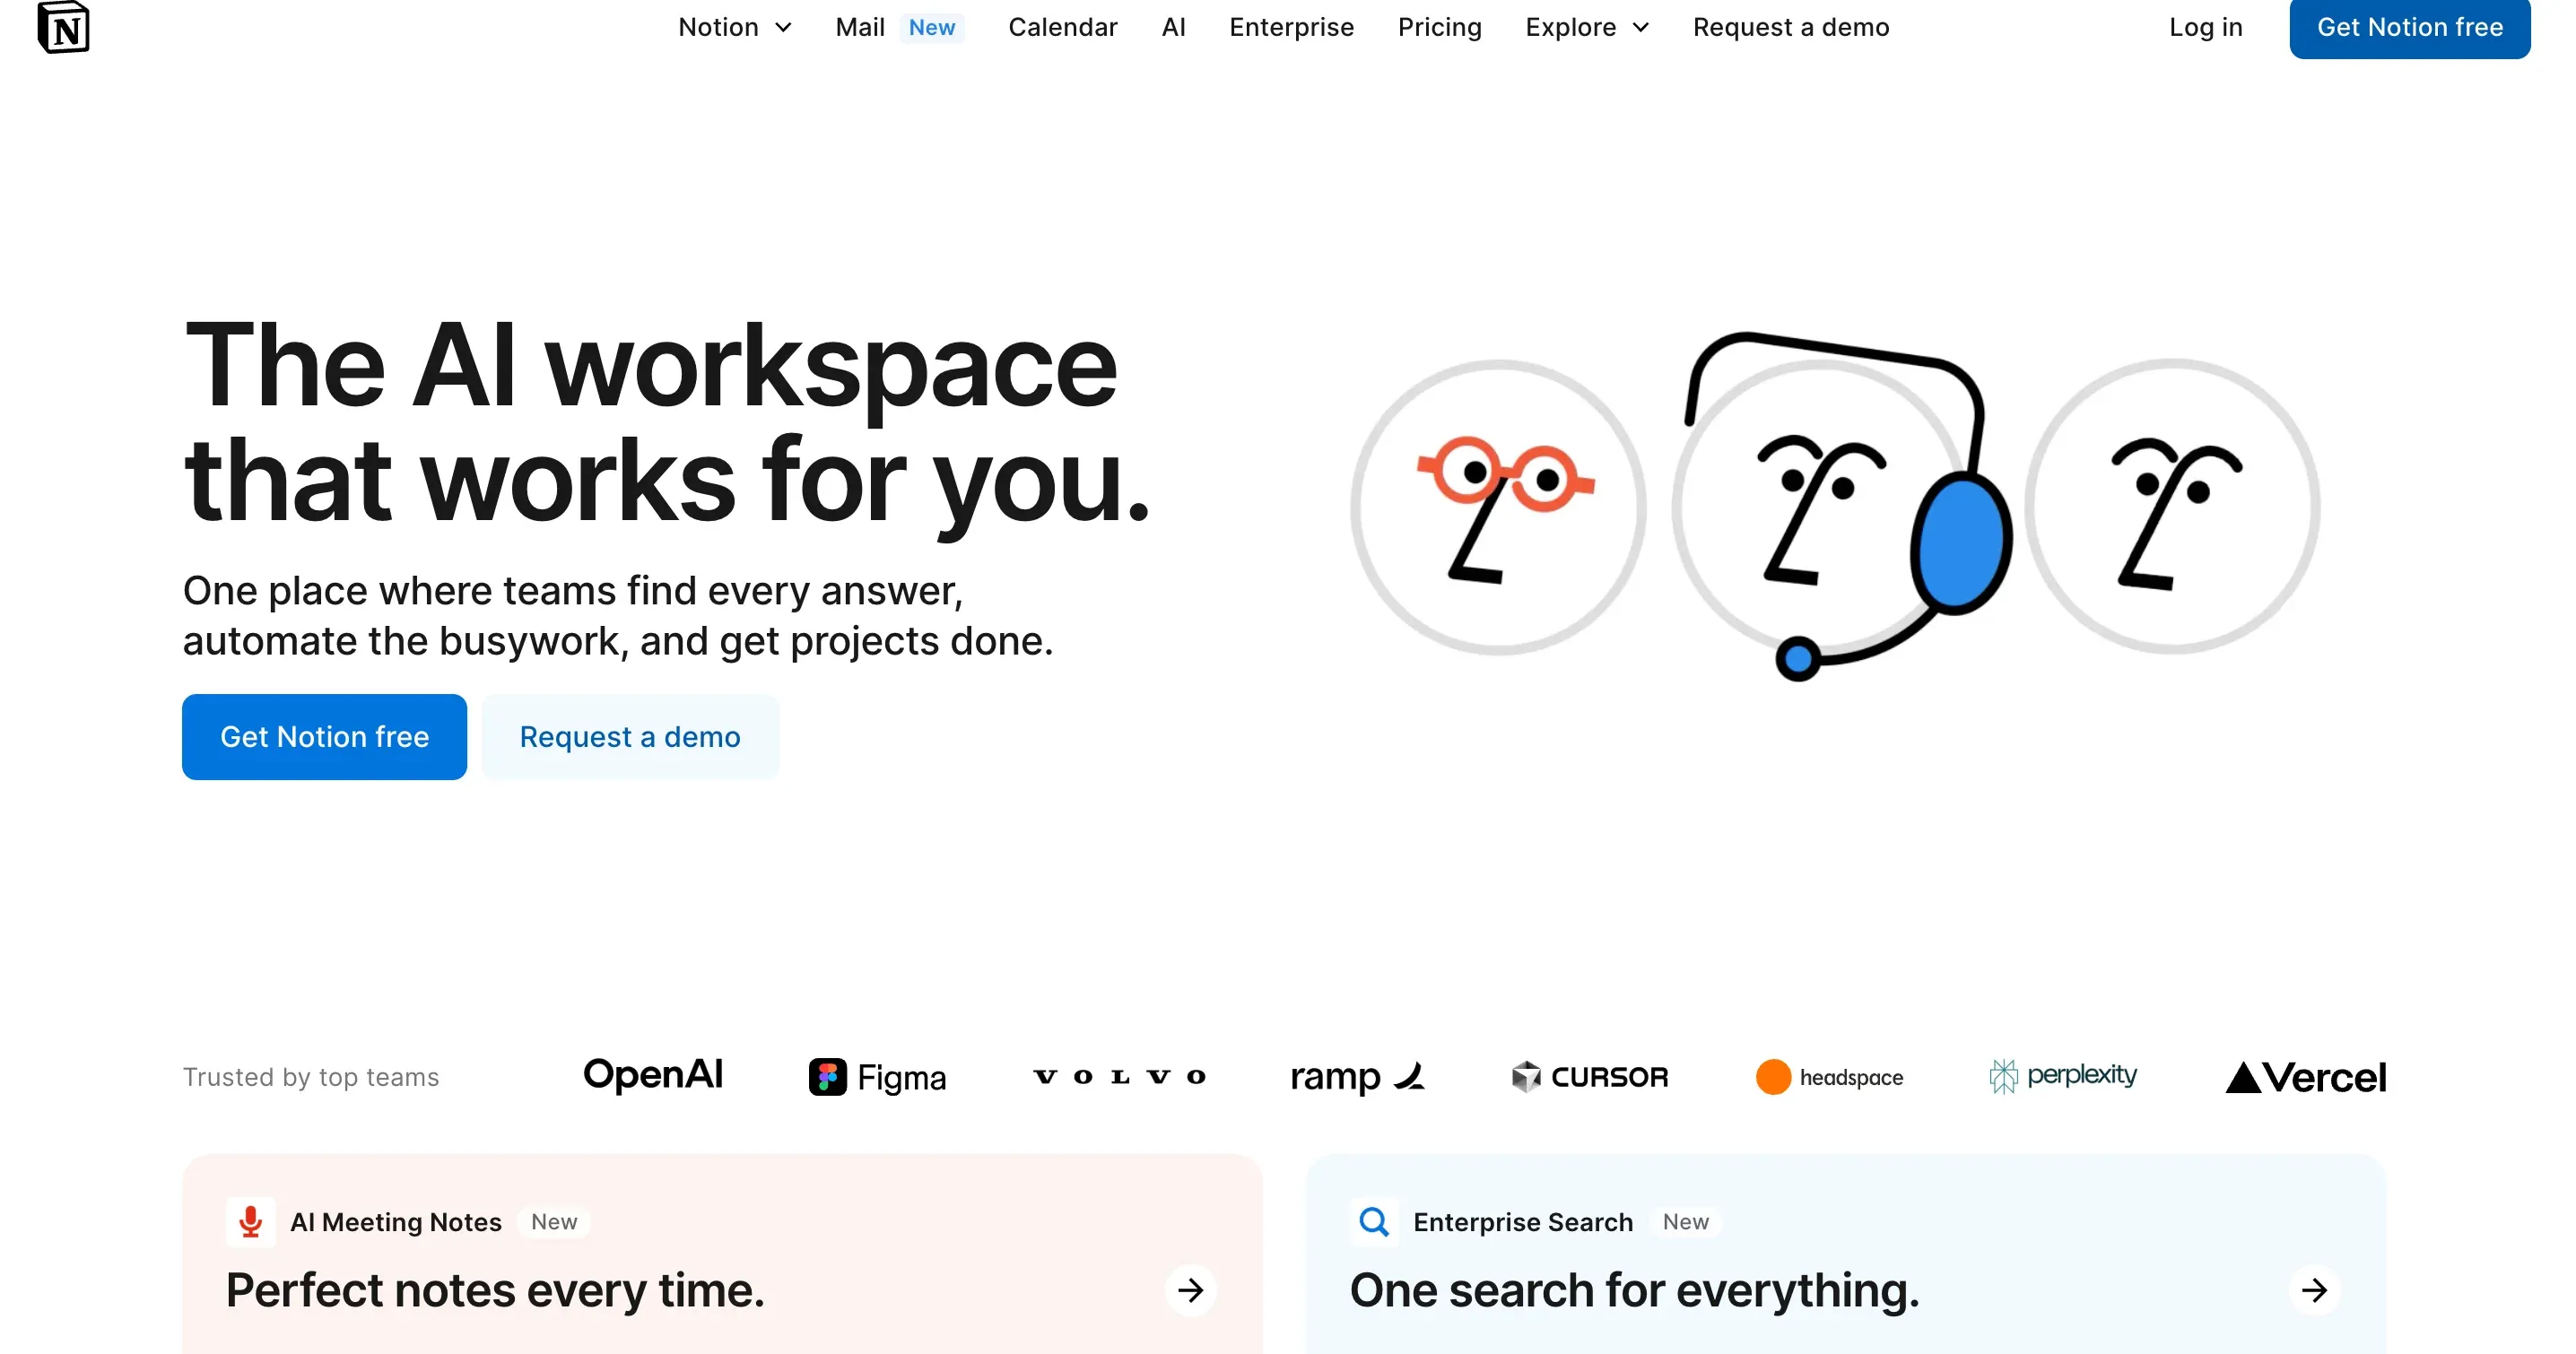Click the ramp logo

tap(1357, 1077)
